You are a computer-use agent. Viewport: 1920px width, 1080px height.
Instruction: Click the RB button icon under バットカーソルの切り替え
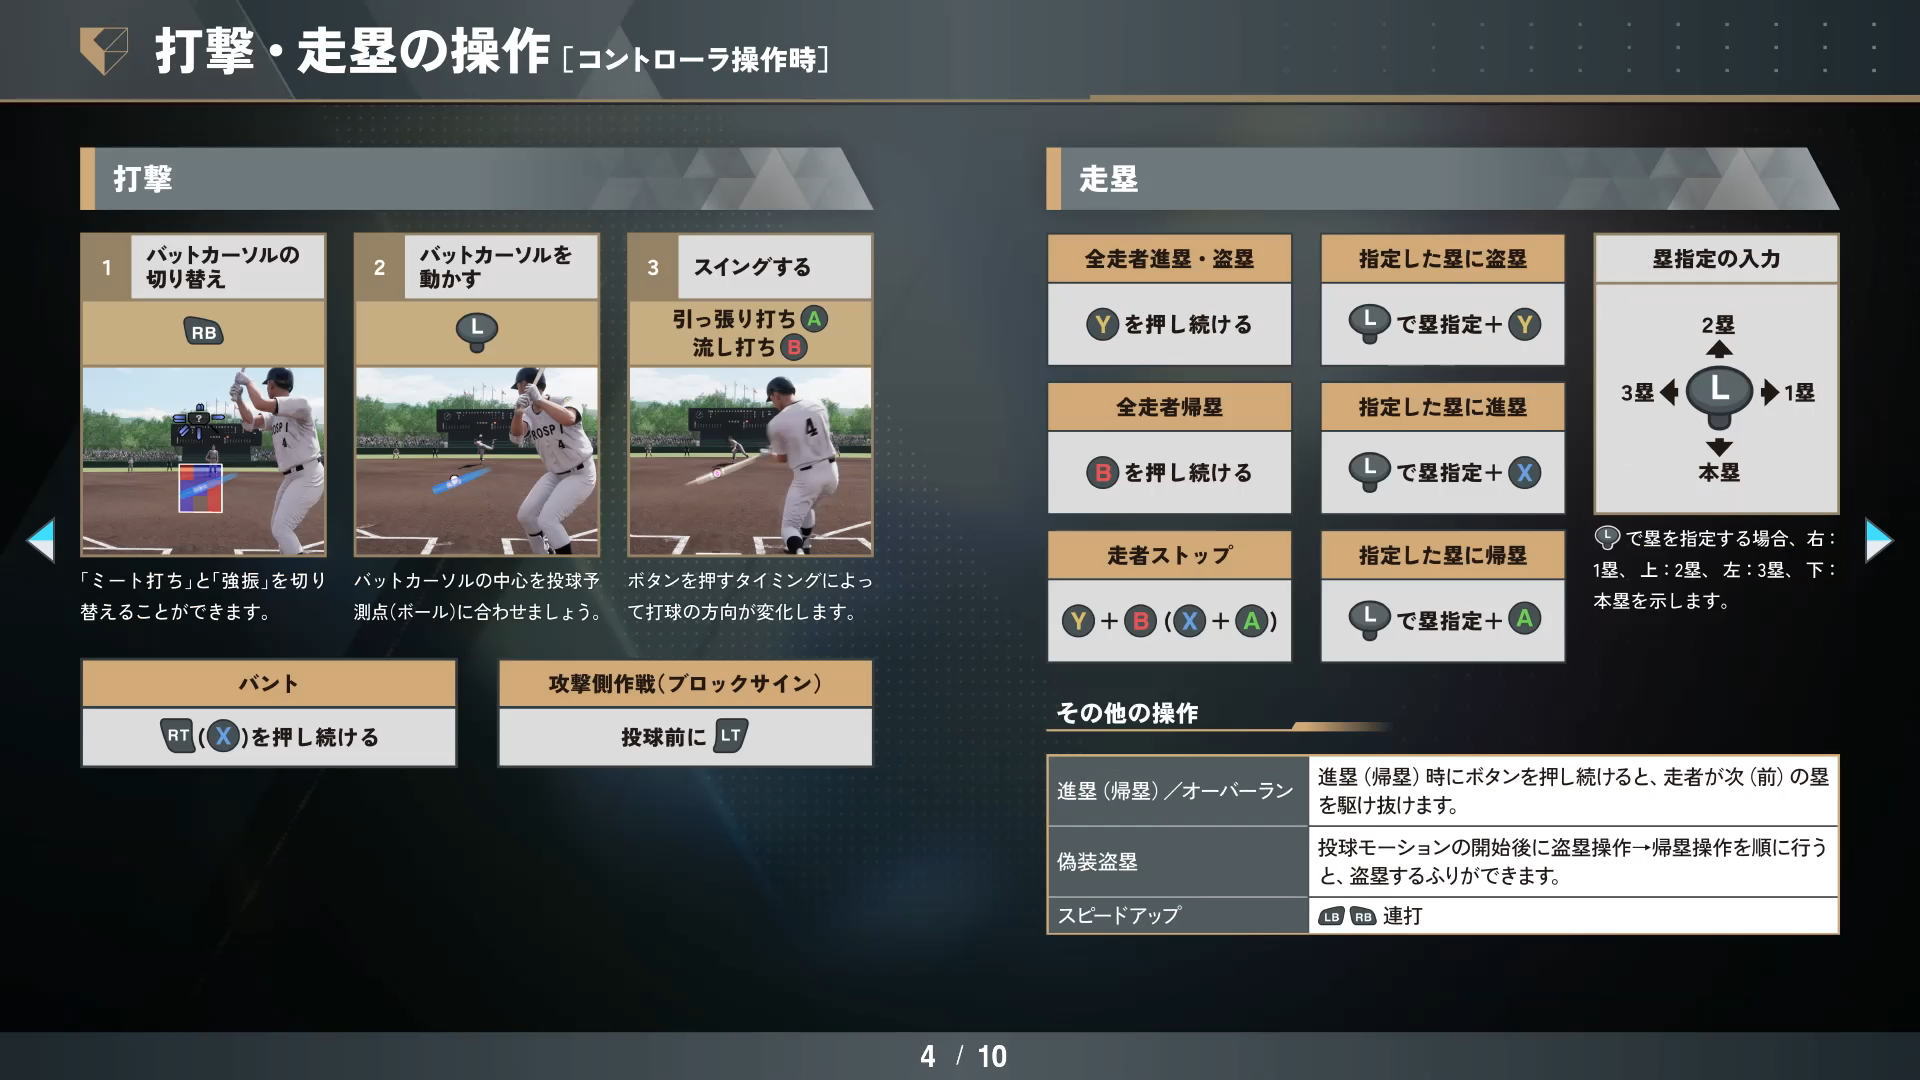coord(203,332)
